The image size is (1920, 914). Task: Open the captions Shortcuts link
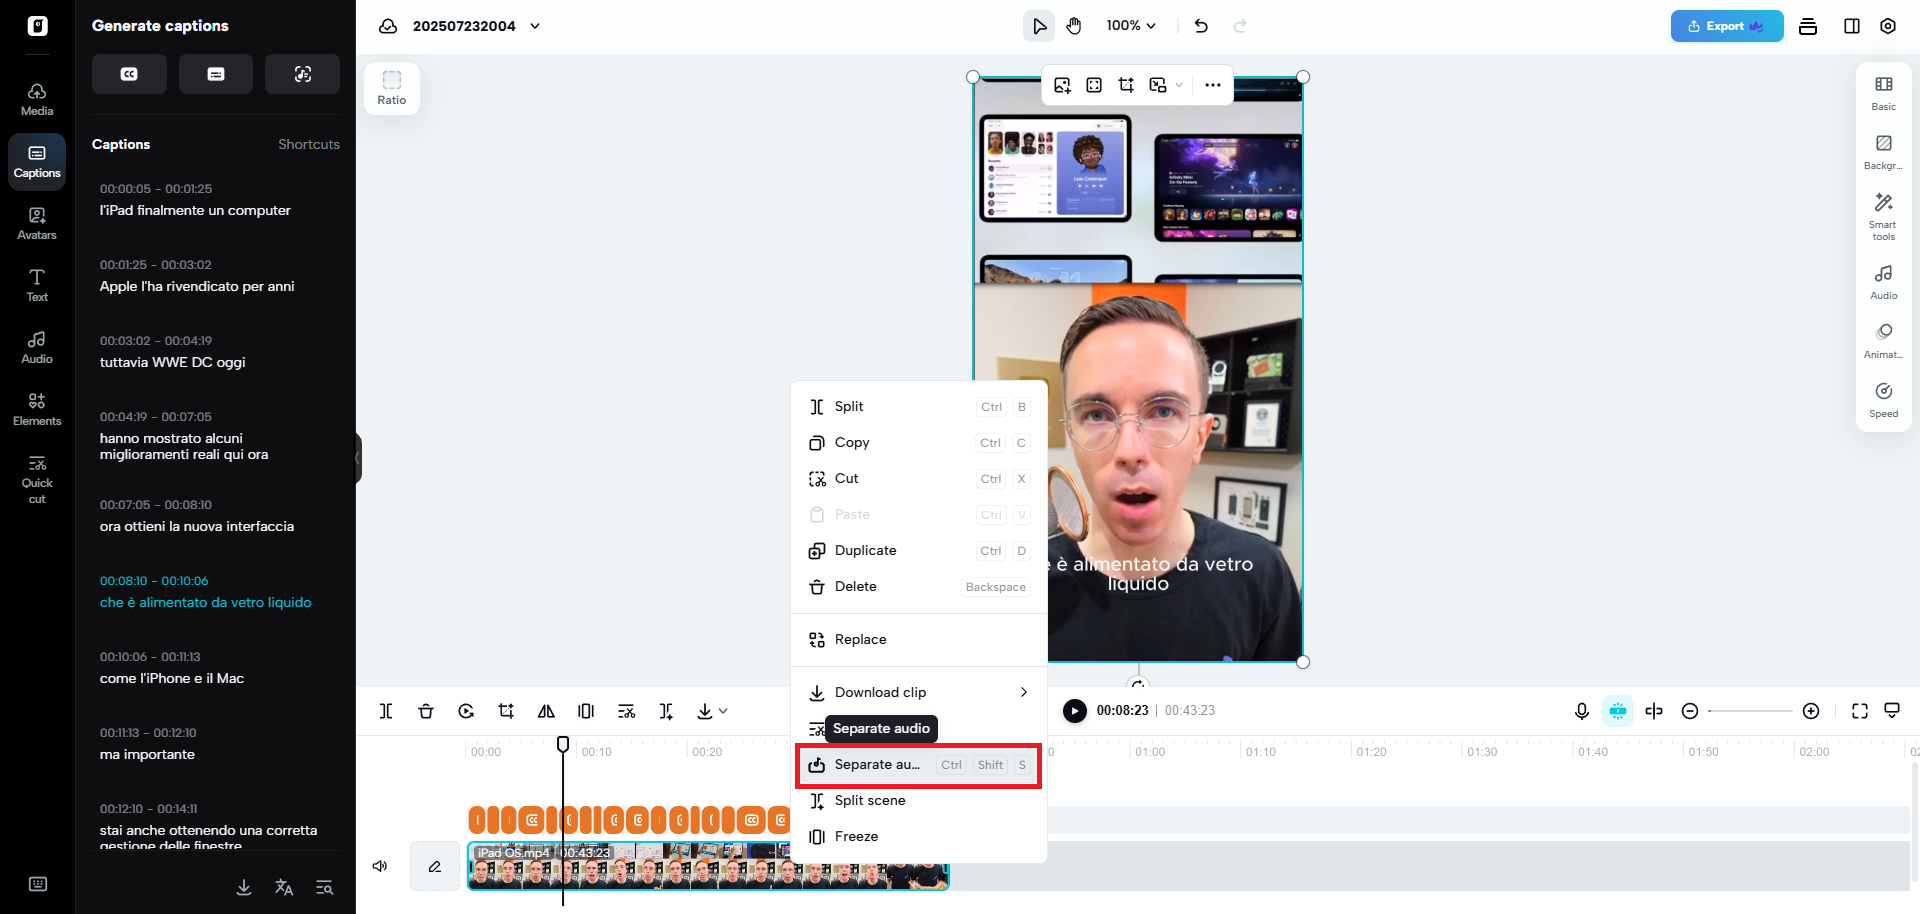tap(309, 144)
